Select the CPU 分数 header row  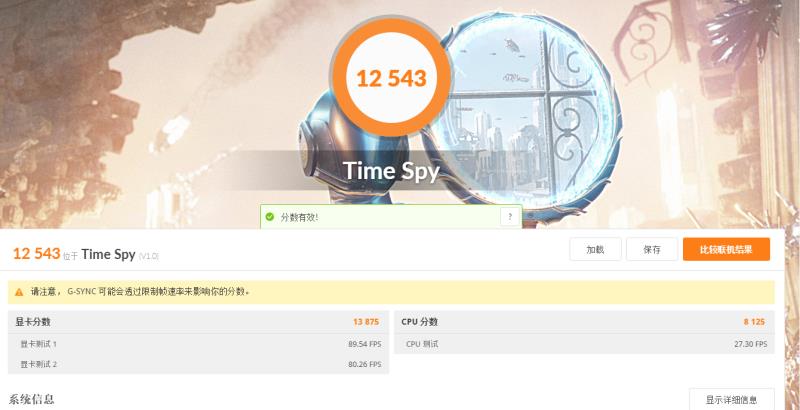click(584, 322)
